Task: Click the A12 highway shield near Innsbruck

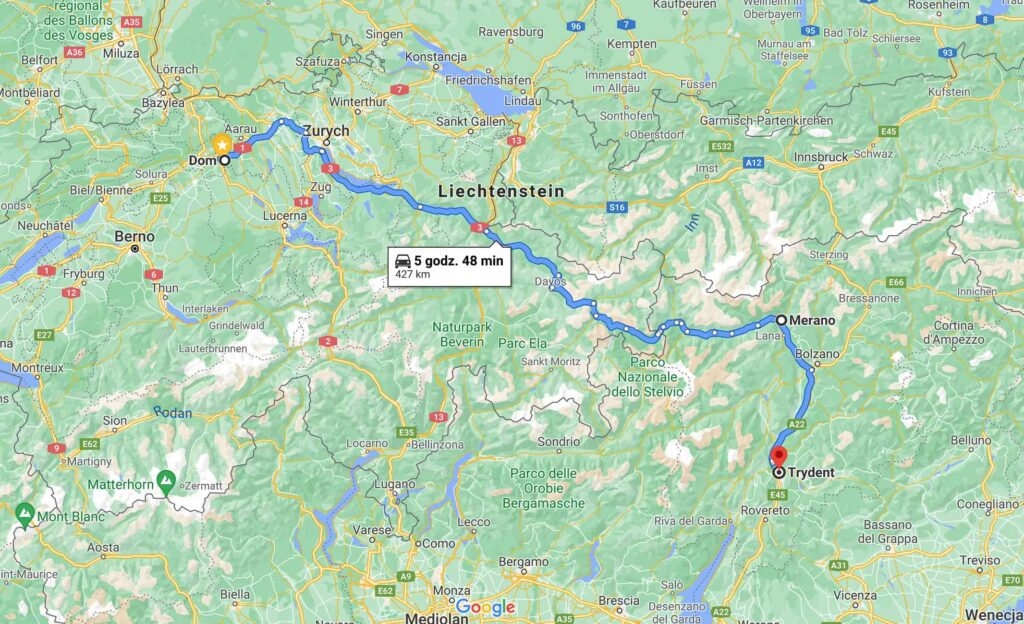Action: point(753,163)
